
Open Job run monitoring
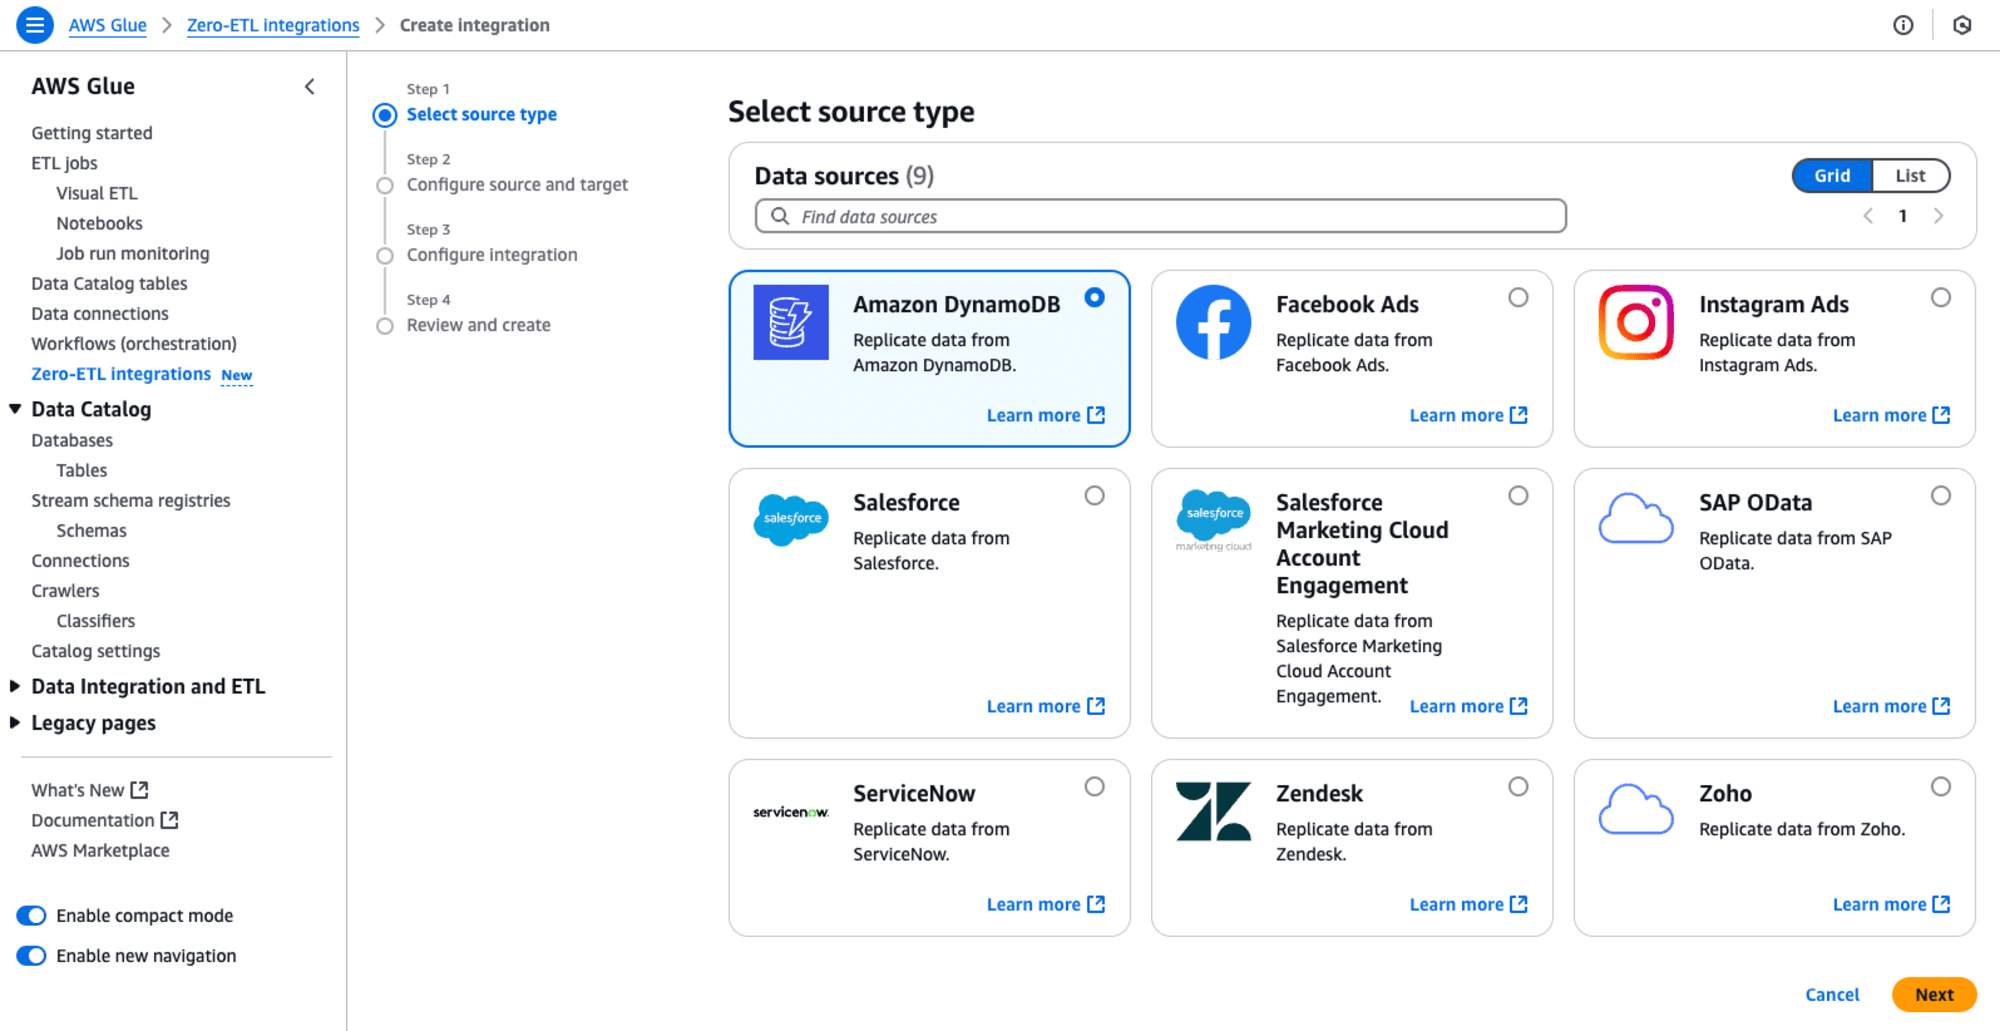click(x=133, y=253)
